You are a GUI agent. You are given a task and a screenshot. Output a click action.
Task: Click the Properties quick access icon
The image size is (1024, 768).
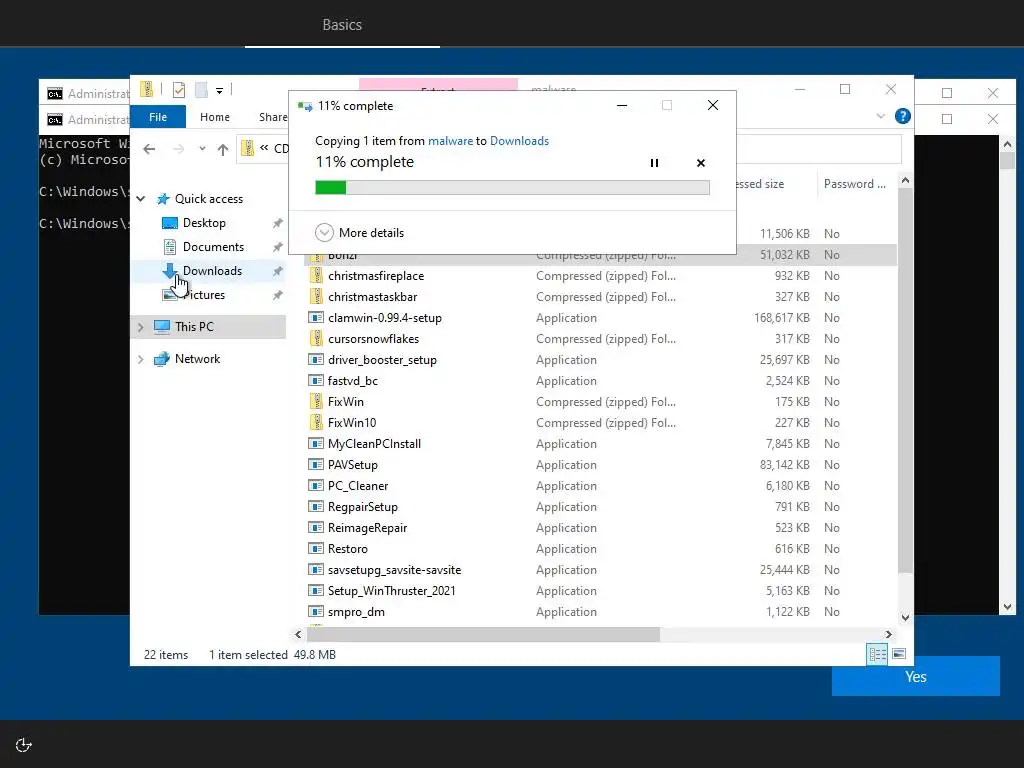pyautogui.click(x=178, y=90)
